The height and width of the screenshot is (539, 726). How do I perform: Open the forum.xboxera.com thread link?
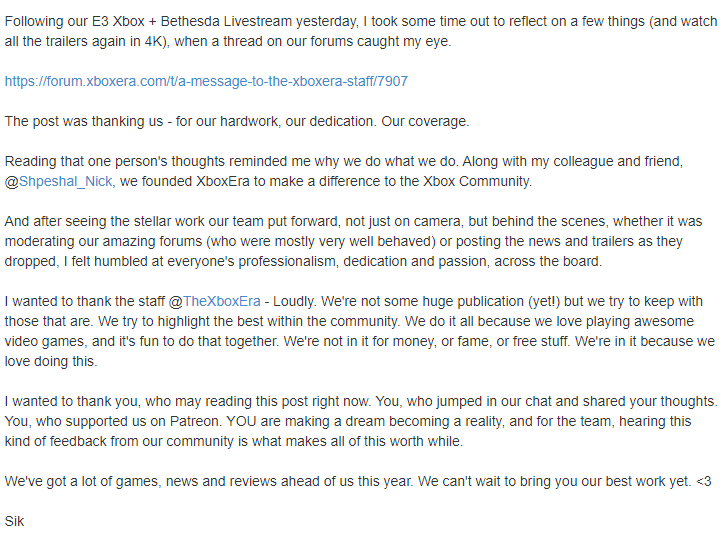(206, 81)
